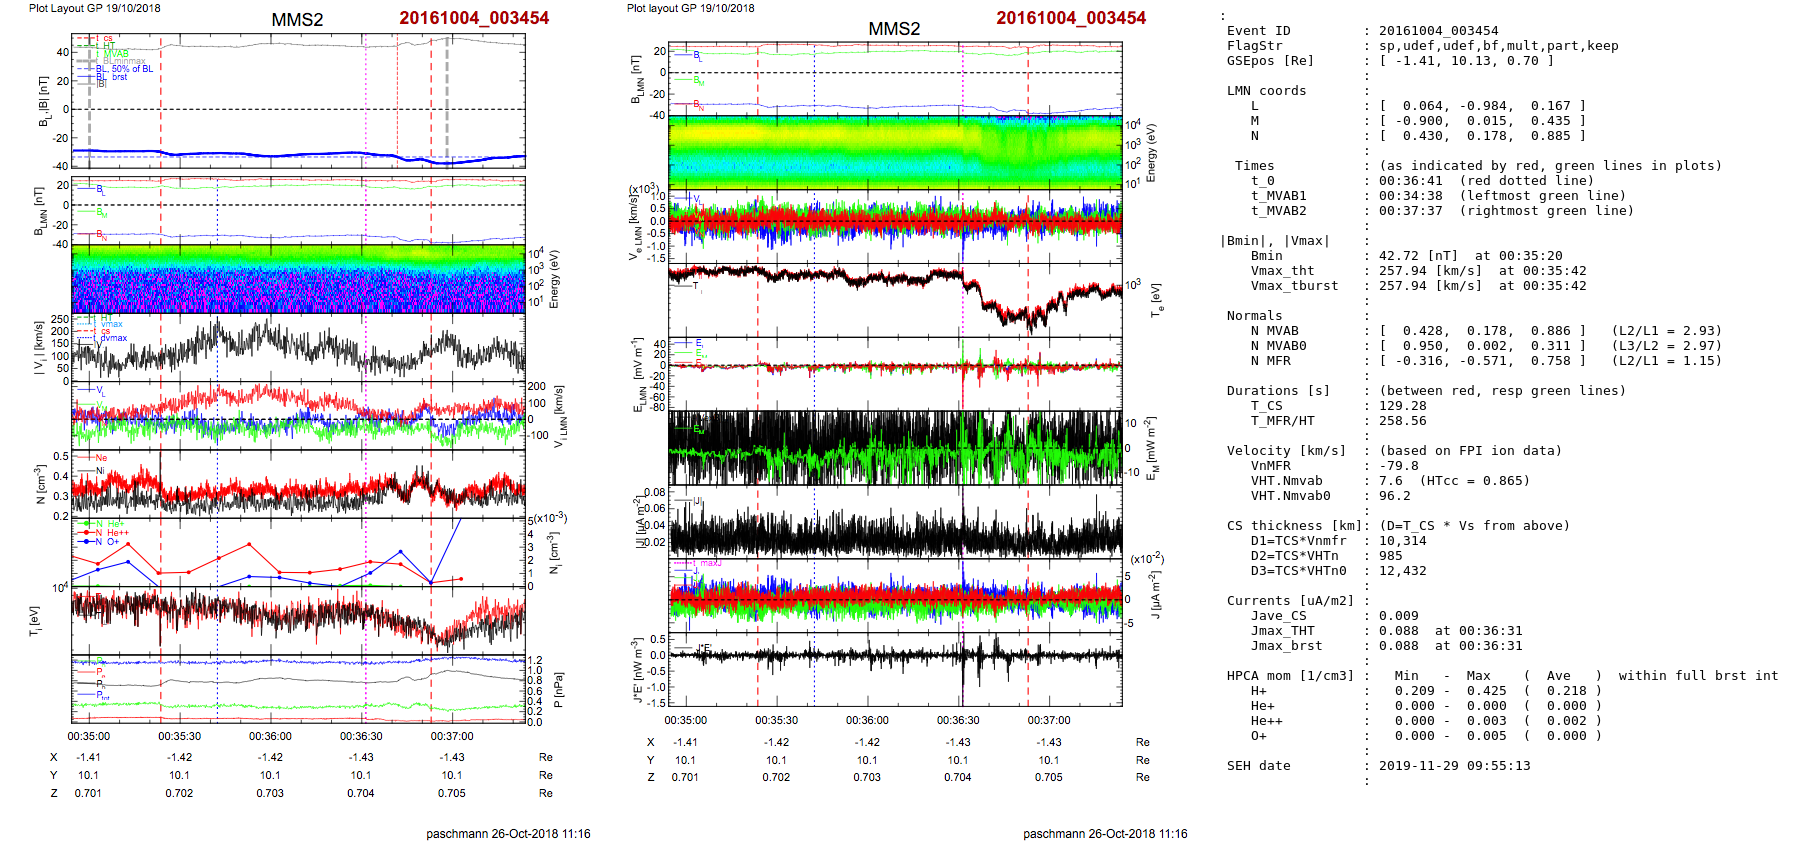This screenshot has height=841, width=1804.
Task: Click the P [nPa] axis label
Action: tap(558, 690)
